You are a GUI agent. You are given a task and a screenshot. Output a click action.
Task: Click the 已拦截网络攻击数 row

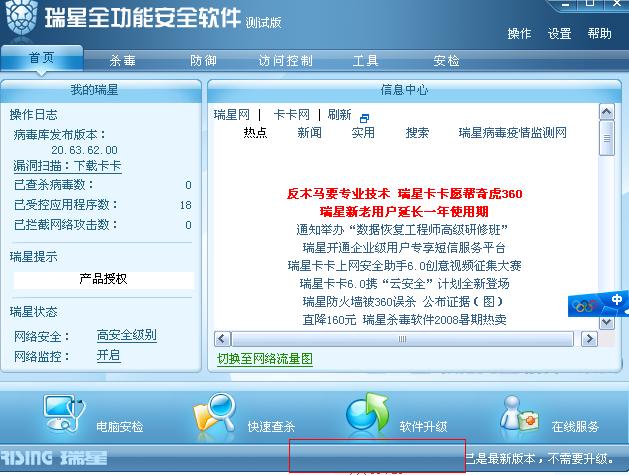coord(103,225)
